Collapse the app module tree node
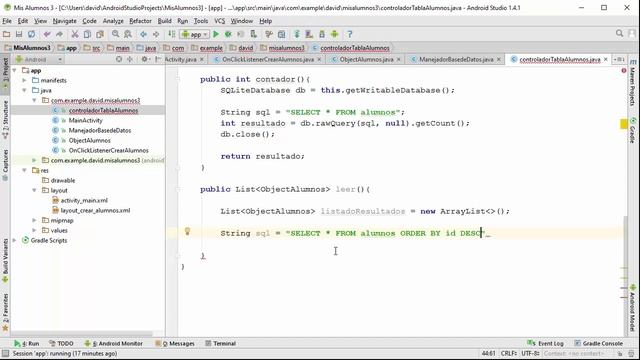 coord(15,71)
